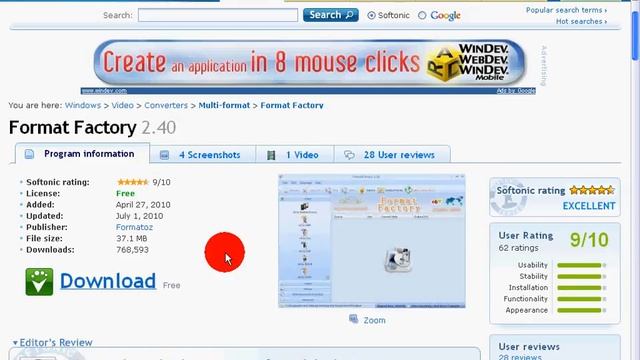
Task: Go to Video breadcrumb link
Action: tap(122, 105)
